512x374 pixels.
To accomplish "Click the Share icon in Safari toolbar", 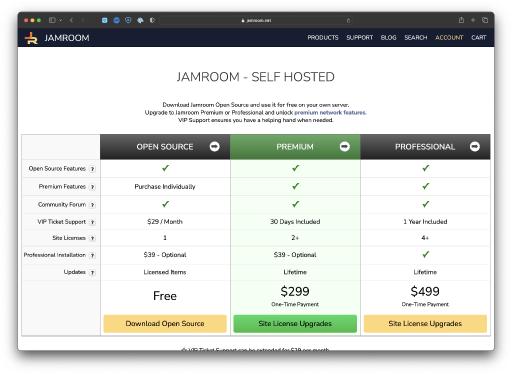I will coord(461,20).
